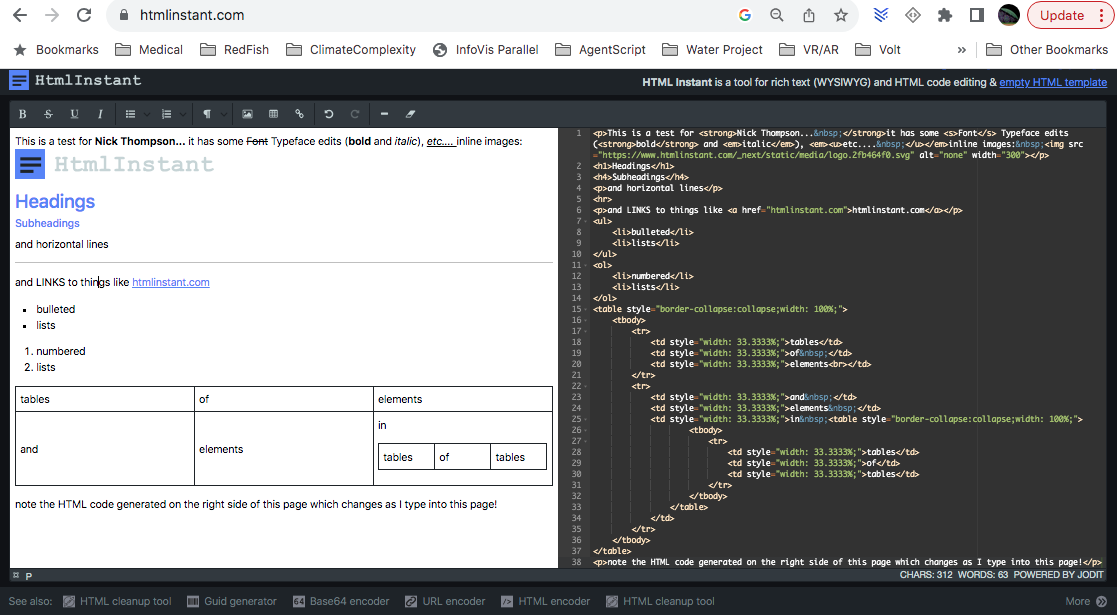Open the HTML cleanup tool beside Guid generator
The image size is (1117, 615).
(118, 601)
